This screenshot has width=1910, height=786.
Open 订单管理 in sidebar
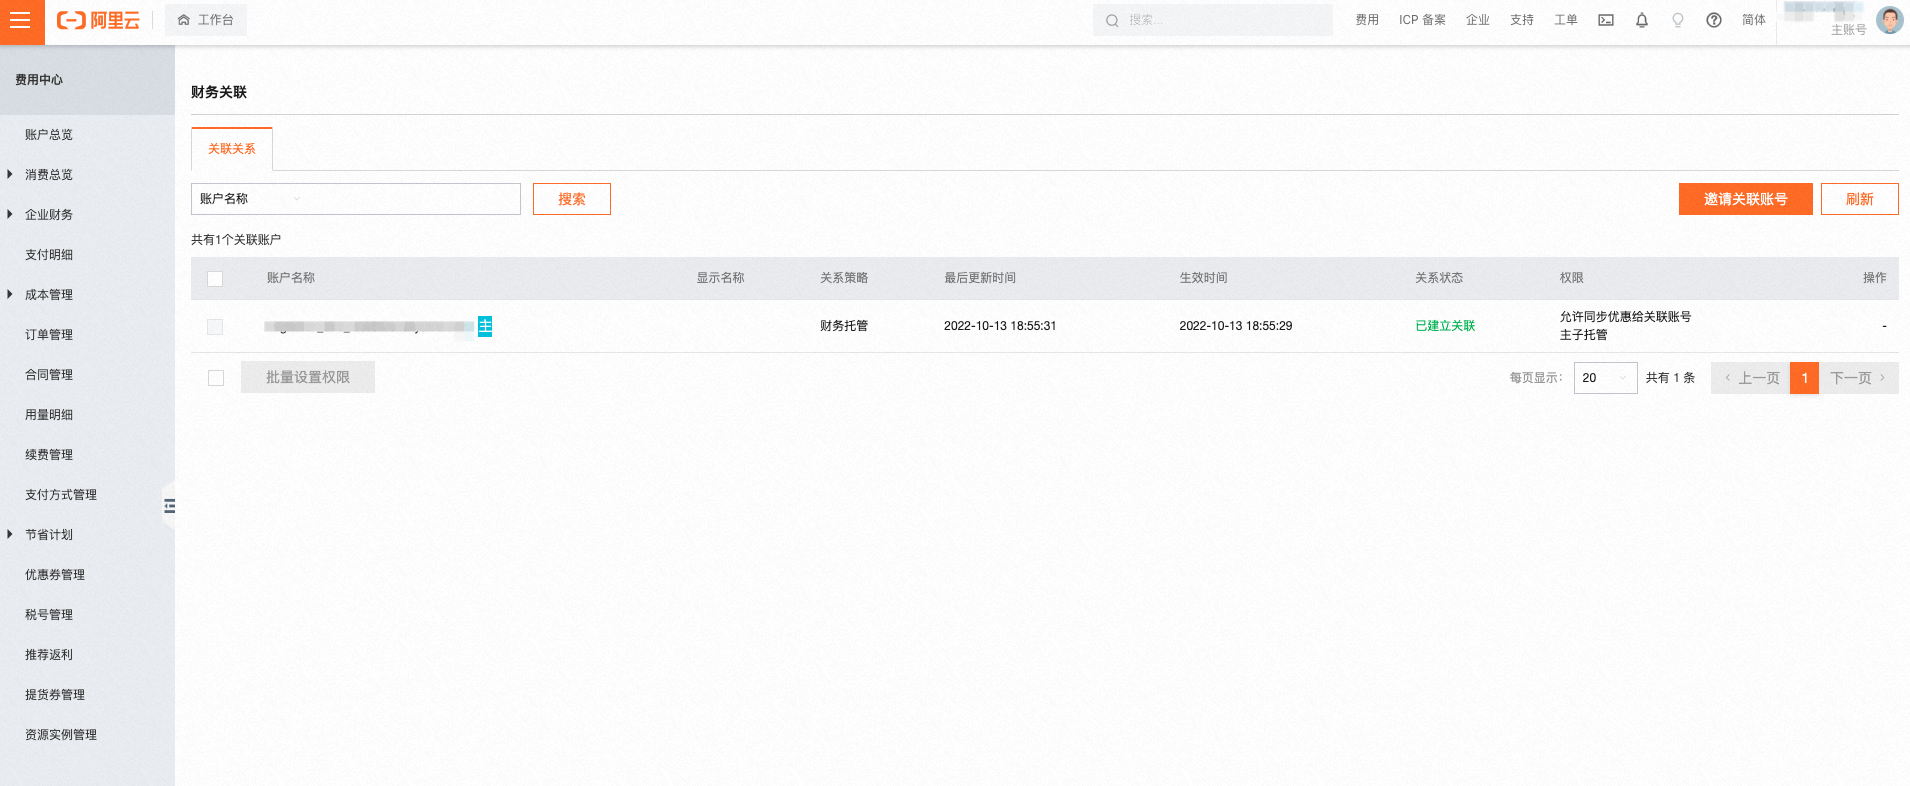pyautogui.click(x=49, y=335)
